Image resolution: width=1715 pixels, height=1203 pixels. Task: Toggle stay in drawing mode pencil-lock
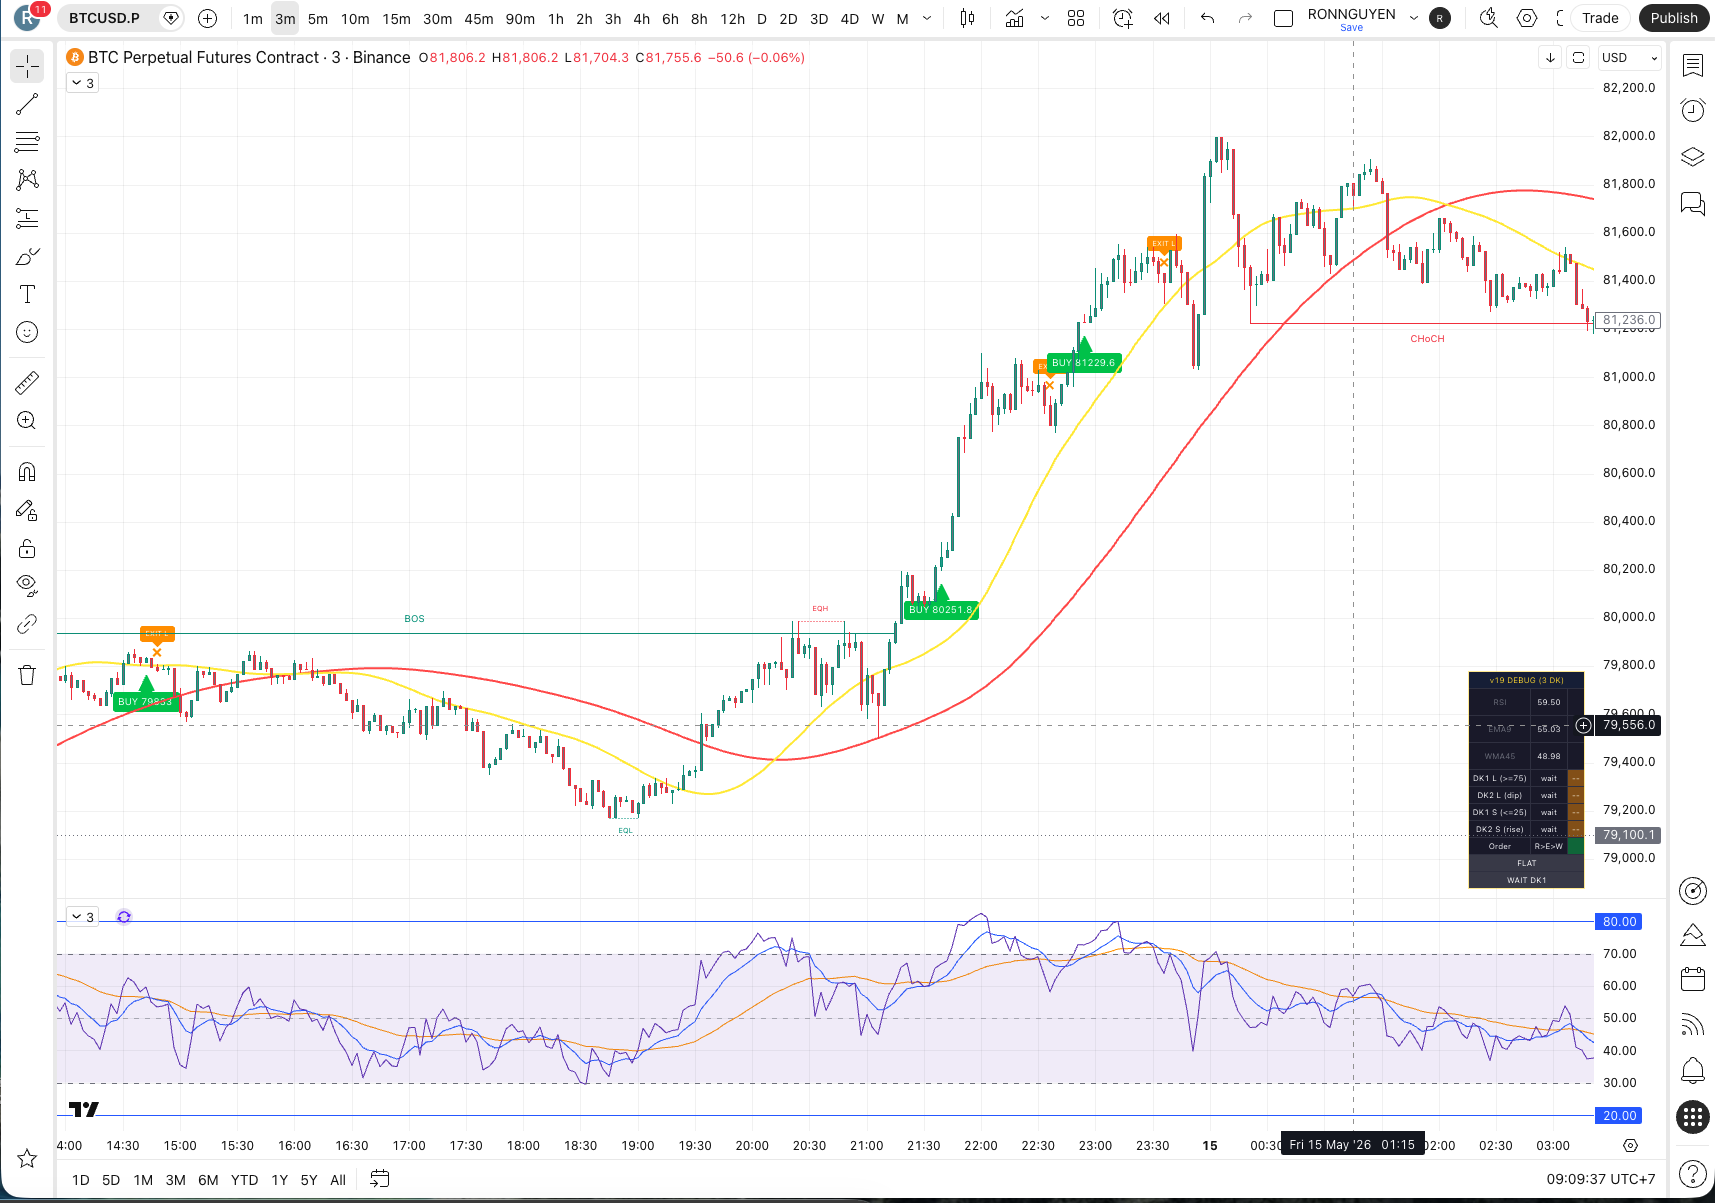click(x=27, y=511)
